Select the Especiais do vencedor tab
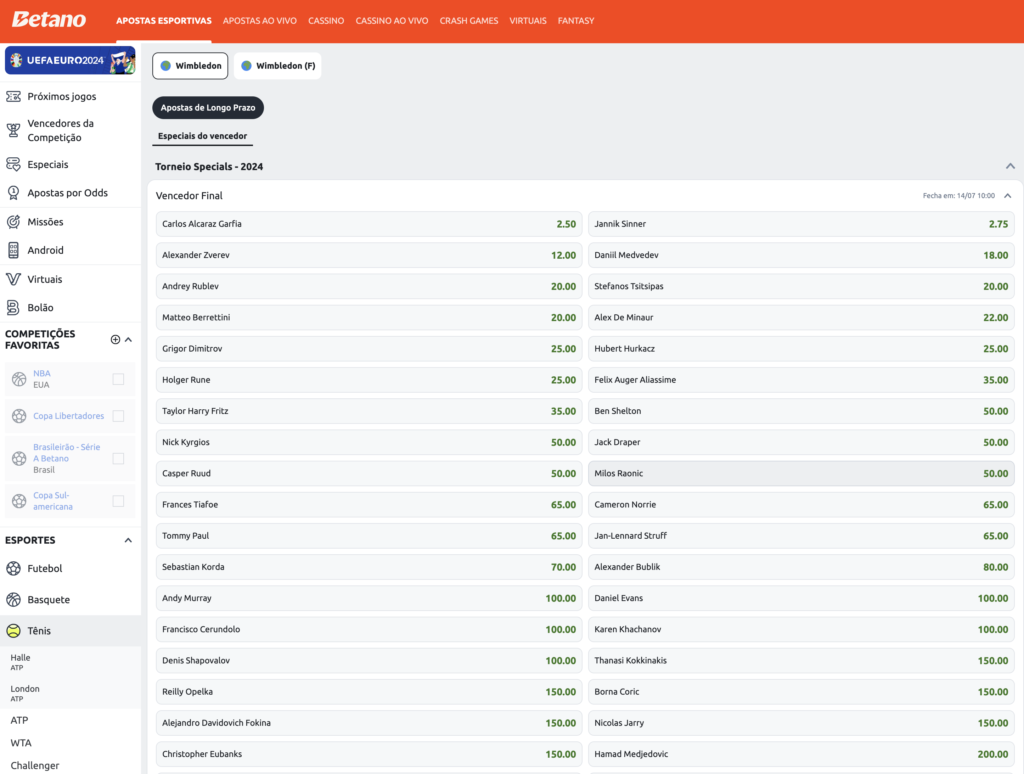 (x=202, y=136)
